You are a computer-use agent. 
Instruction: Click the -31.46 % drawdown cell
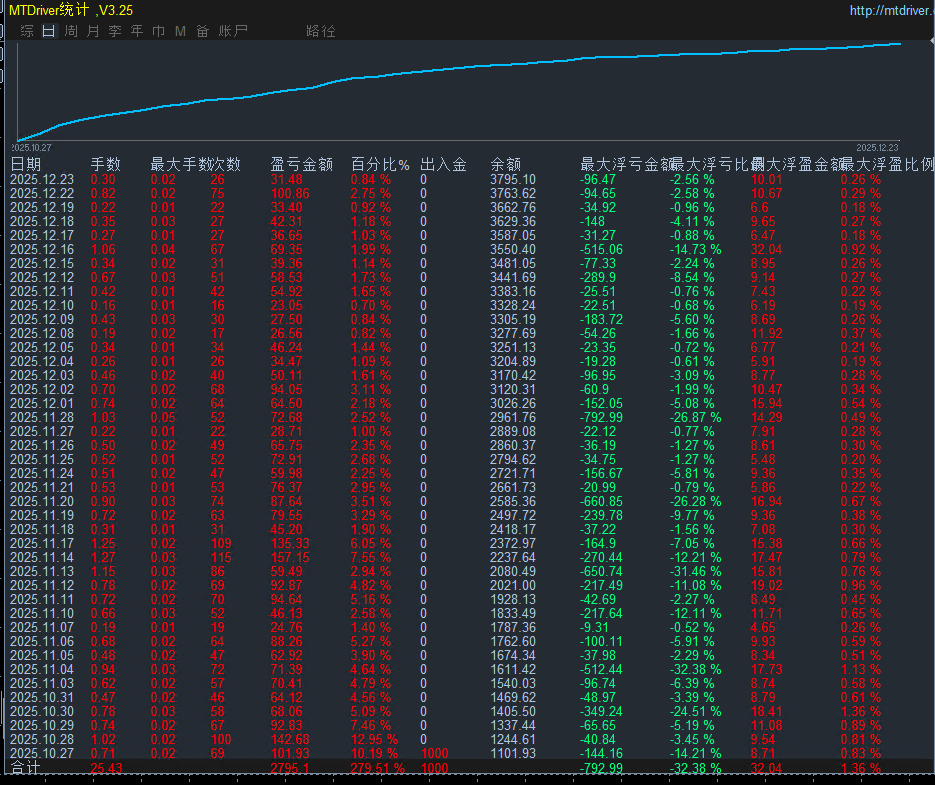coord(695,571)
